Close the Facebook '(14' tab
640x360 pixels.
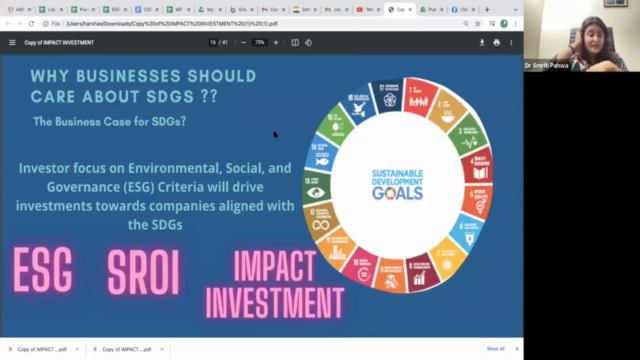point(473,9)
